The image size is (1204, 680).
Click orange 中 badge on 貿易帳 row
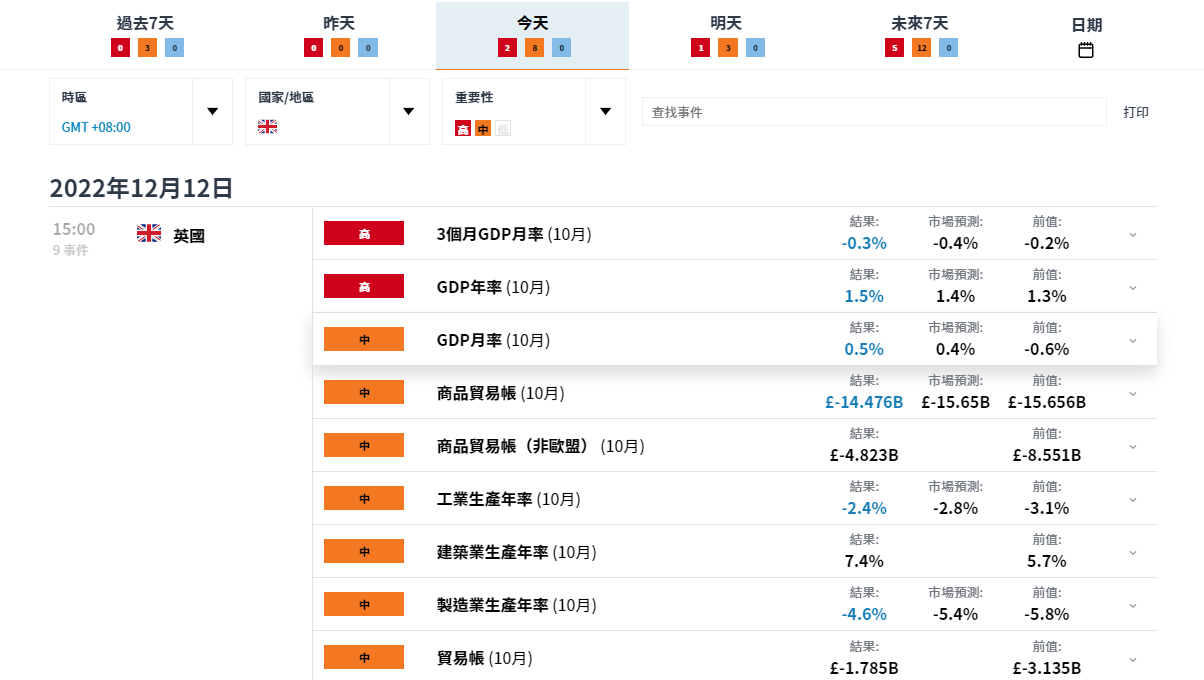tap(364, 658)
